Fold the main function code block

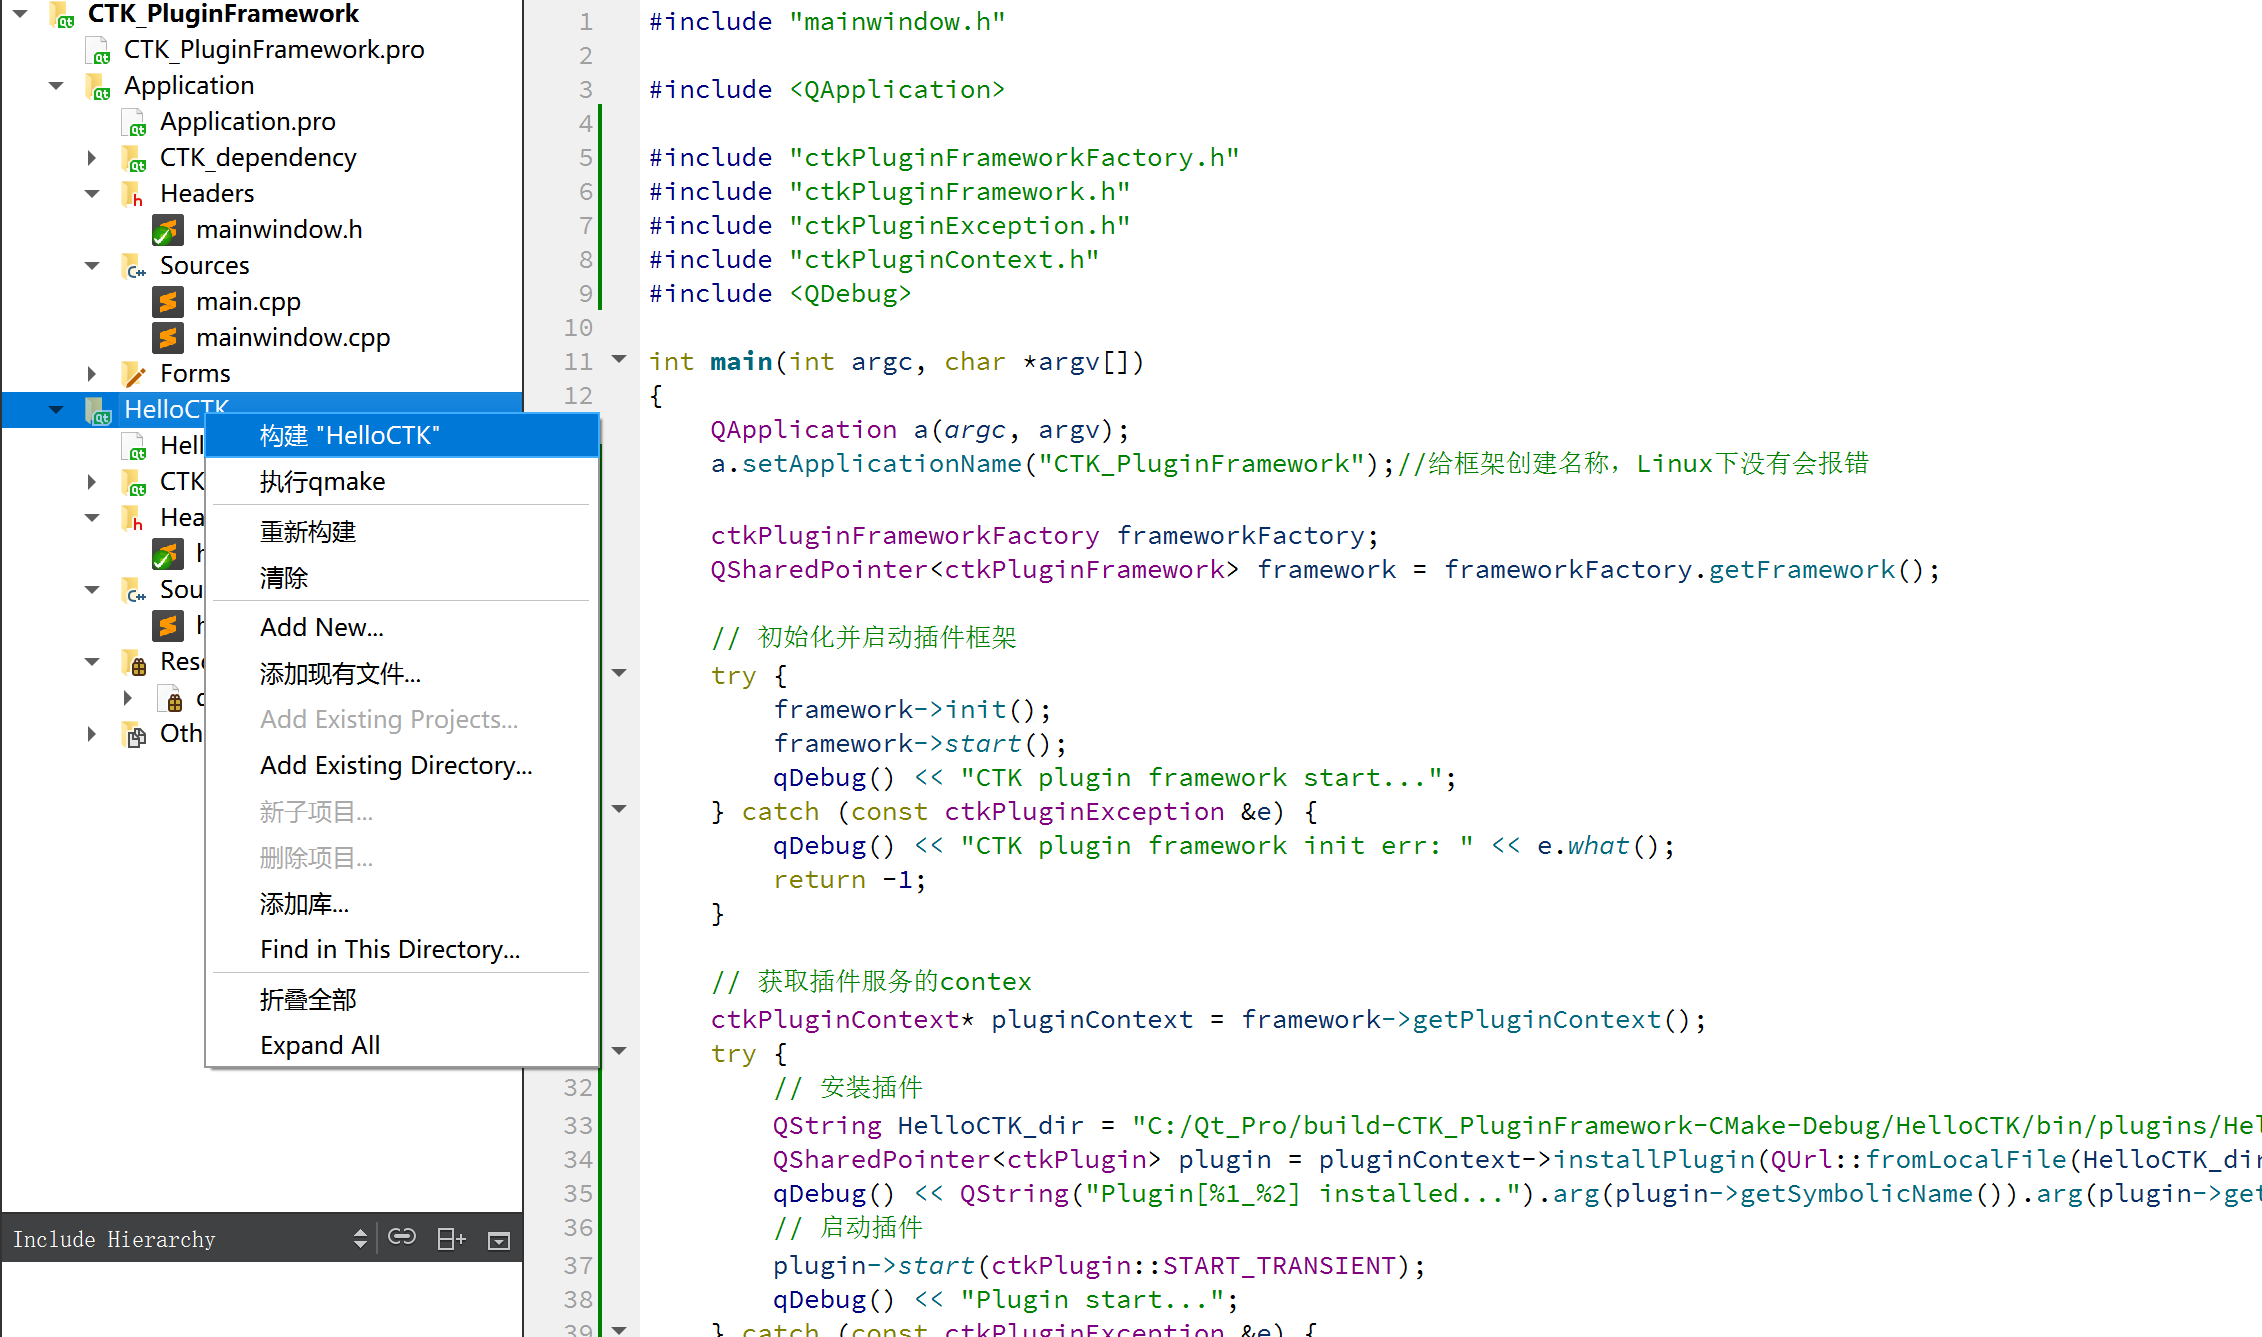(x=619, y=359)
